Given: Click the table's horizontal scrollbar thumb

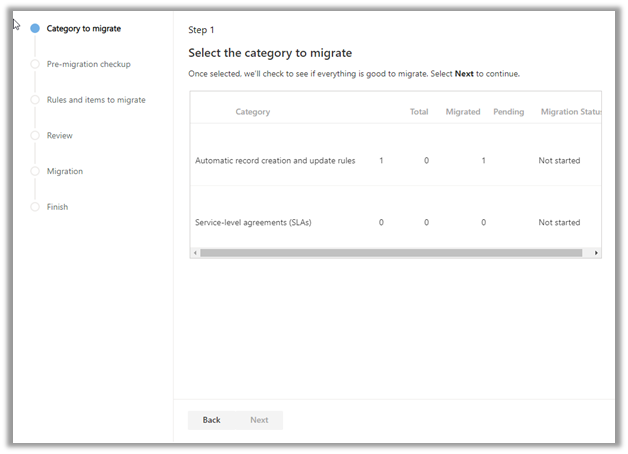Looking at the screenshot, I should click(390, 253).
